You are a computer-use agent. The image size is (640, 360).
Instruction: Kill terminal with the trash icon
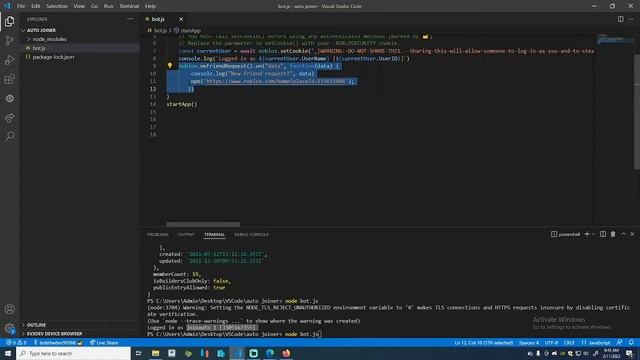pos(613,234)
